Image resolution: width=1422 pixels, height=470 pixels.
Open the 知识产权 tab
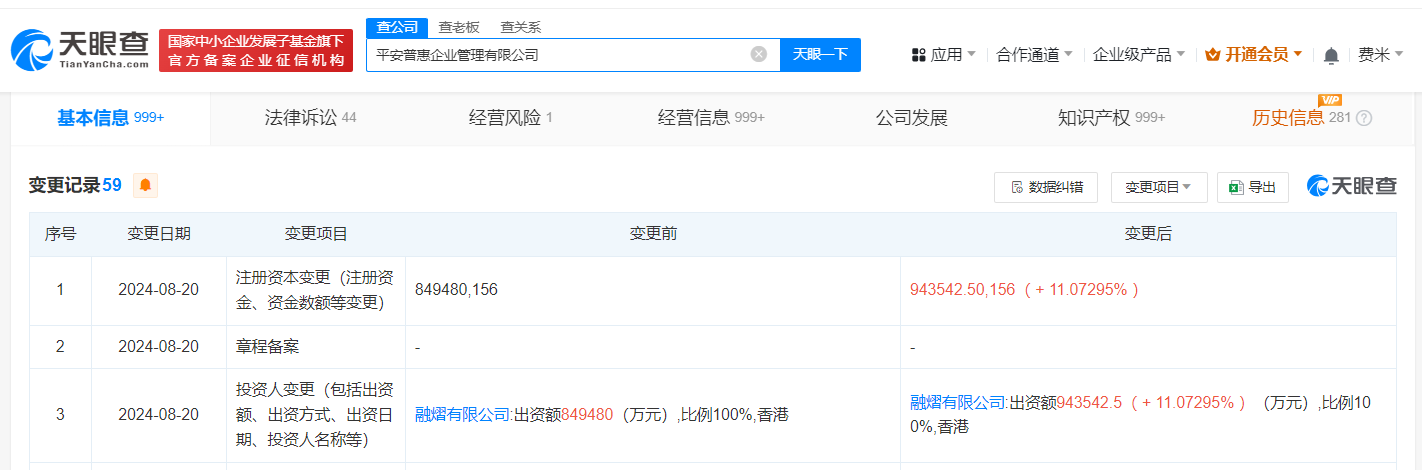pyautogui.click(x=1111, y=118)
